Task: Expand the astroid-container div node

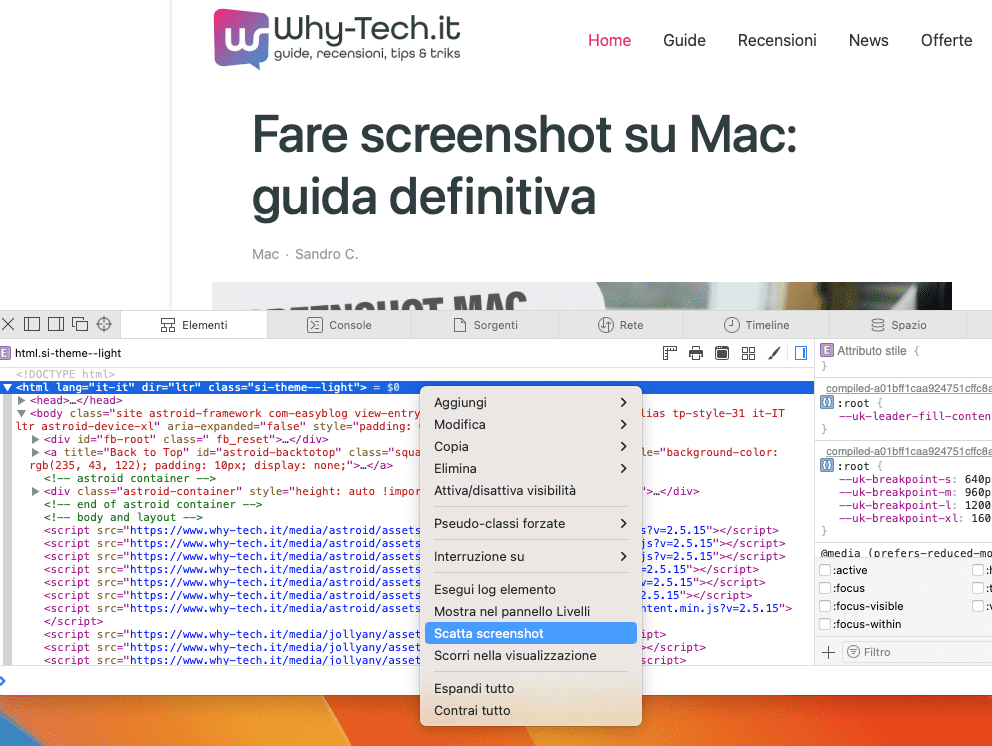Action: (x=35, y=491)
